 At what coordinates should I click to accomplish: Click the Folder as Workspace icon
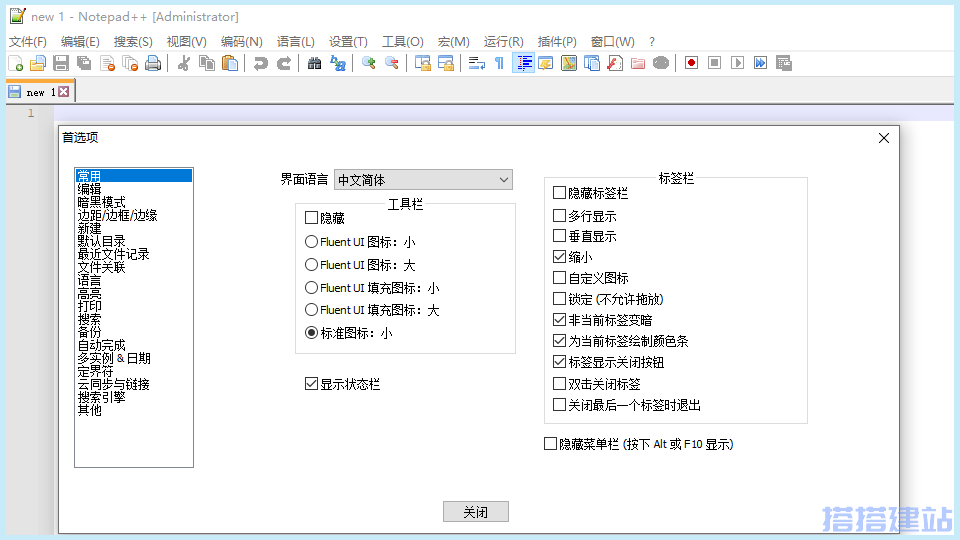tap(638, 63)
